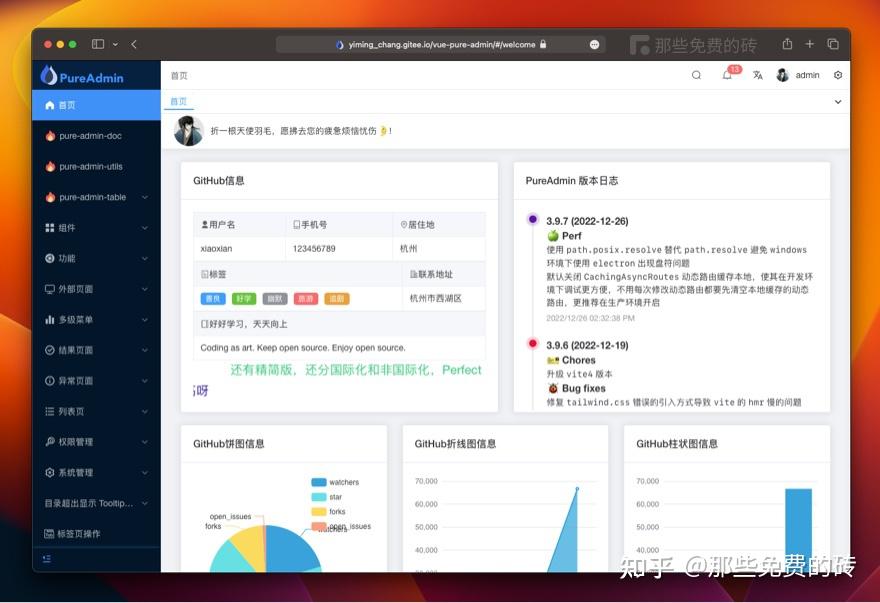Image resolution: width=880 pixels, height=603 pixels.
Task: Click the watchers legend color swatch
Action: (319, 482)
